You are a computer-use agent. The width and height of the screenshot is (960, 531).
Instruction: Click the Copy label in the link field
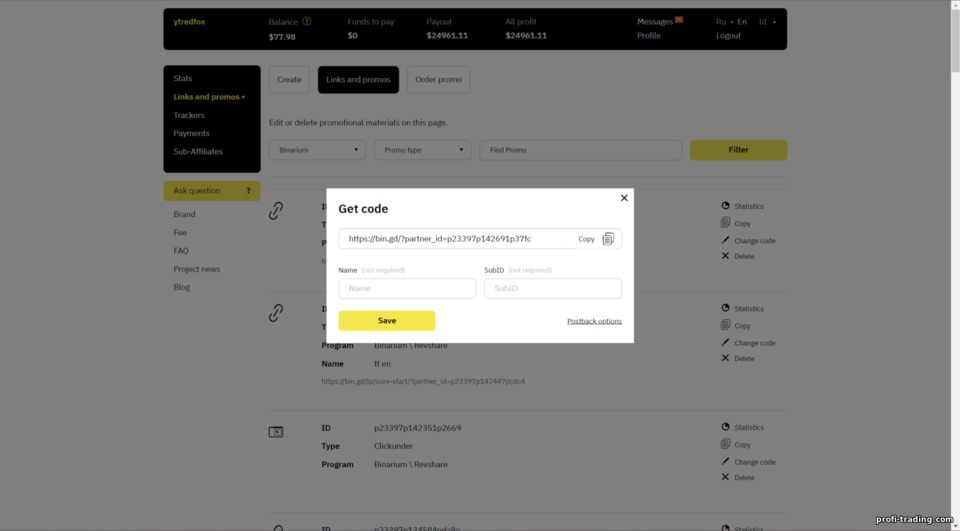point(587,239)
